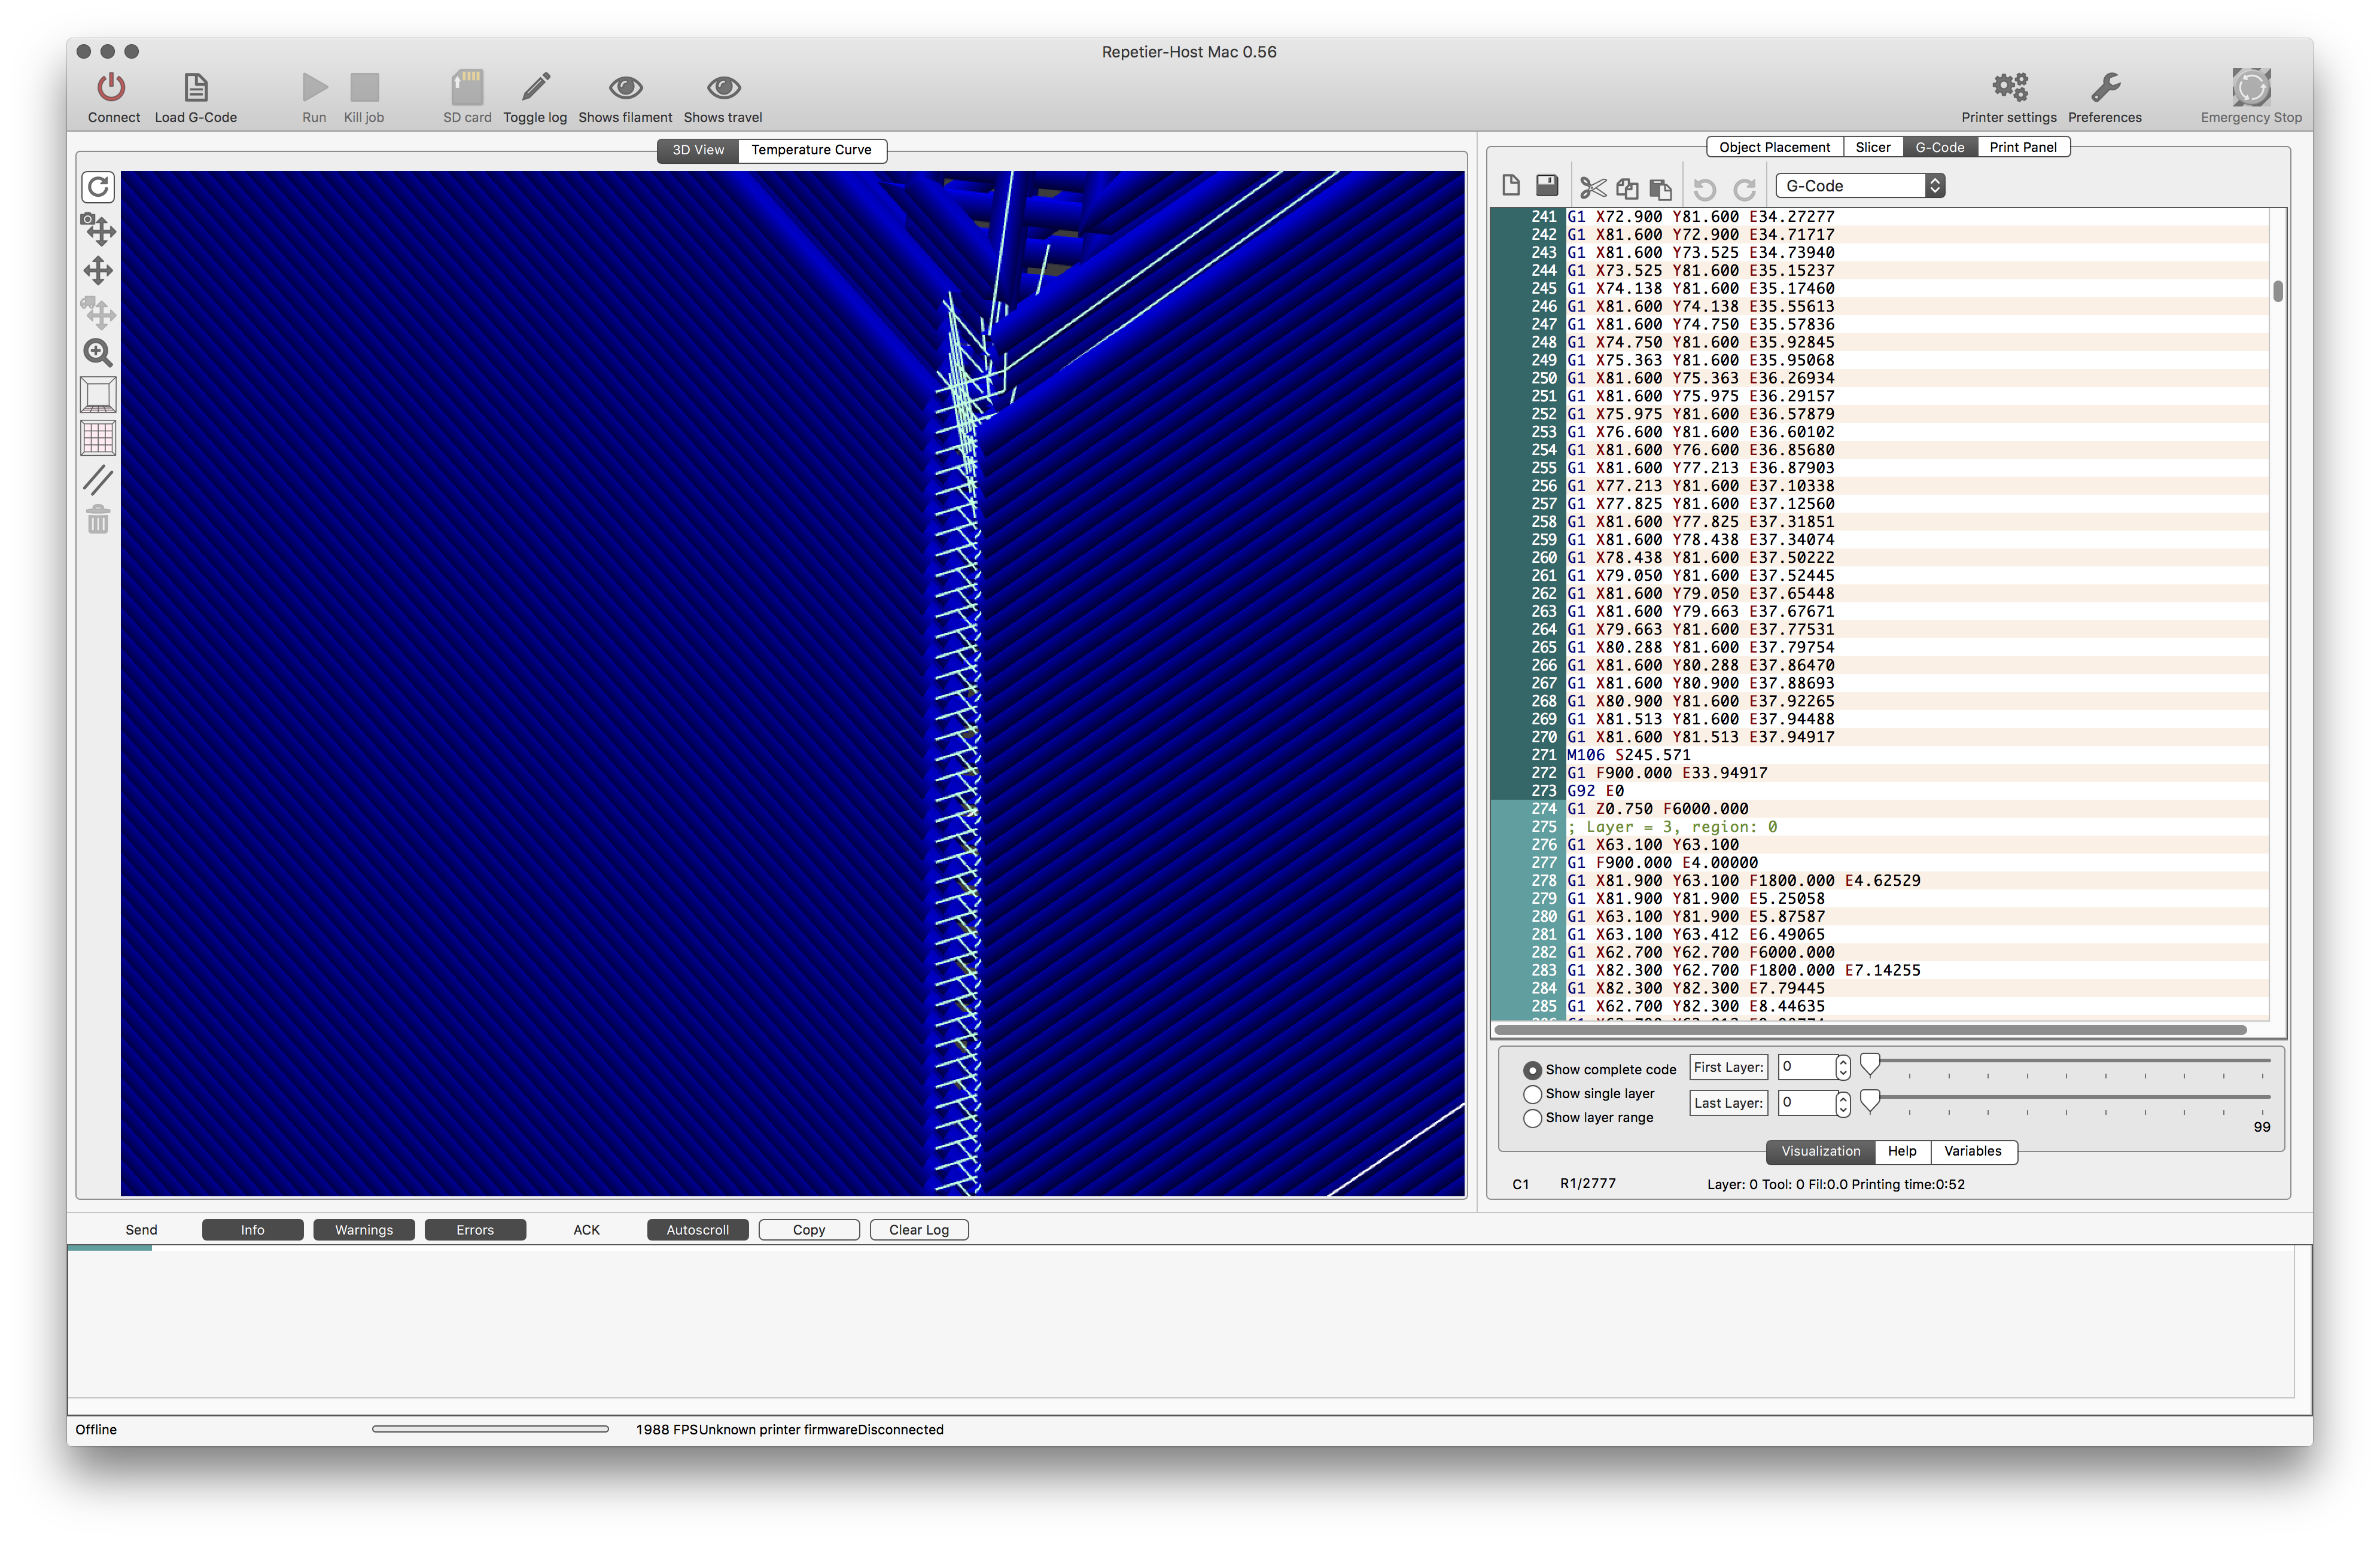Open the SD card manager
Image resolution: width=2380 pixels, height=1542 pixels.
click(x=467, y=88)
